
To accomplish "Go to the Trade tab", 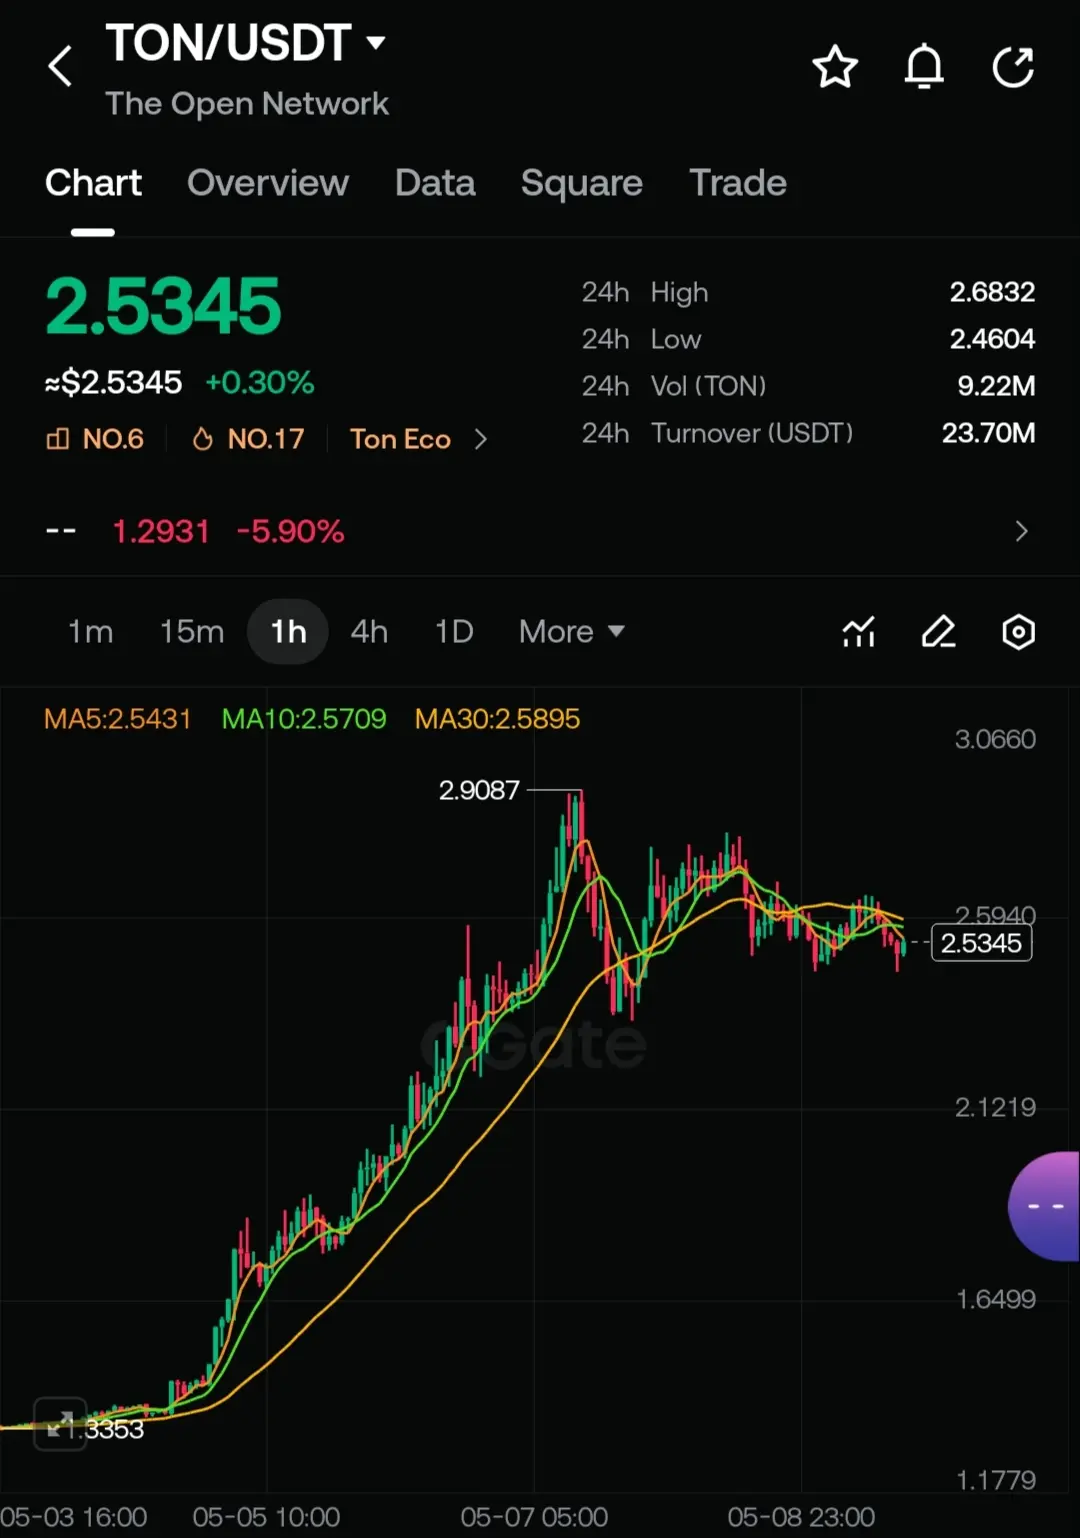I will (738, 183).
